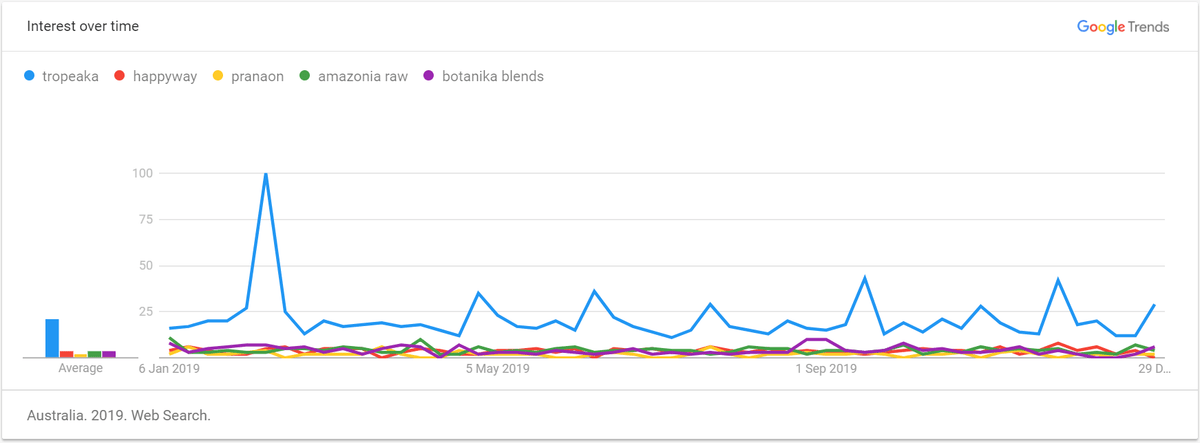1200x443 pixels.
Task: Click the purple botanika blends legend dot
Action: (x=430, y=76)
